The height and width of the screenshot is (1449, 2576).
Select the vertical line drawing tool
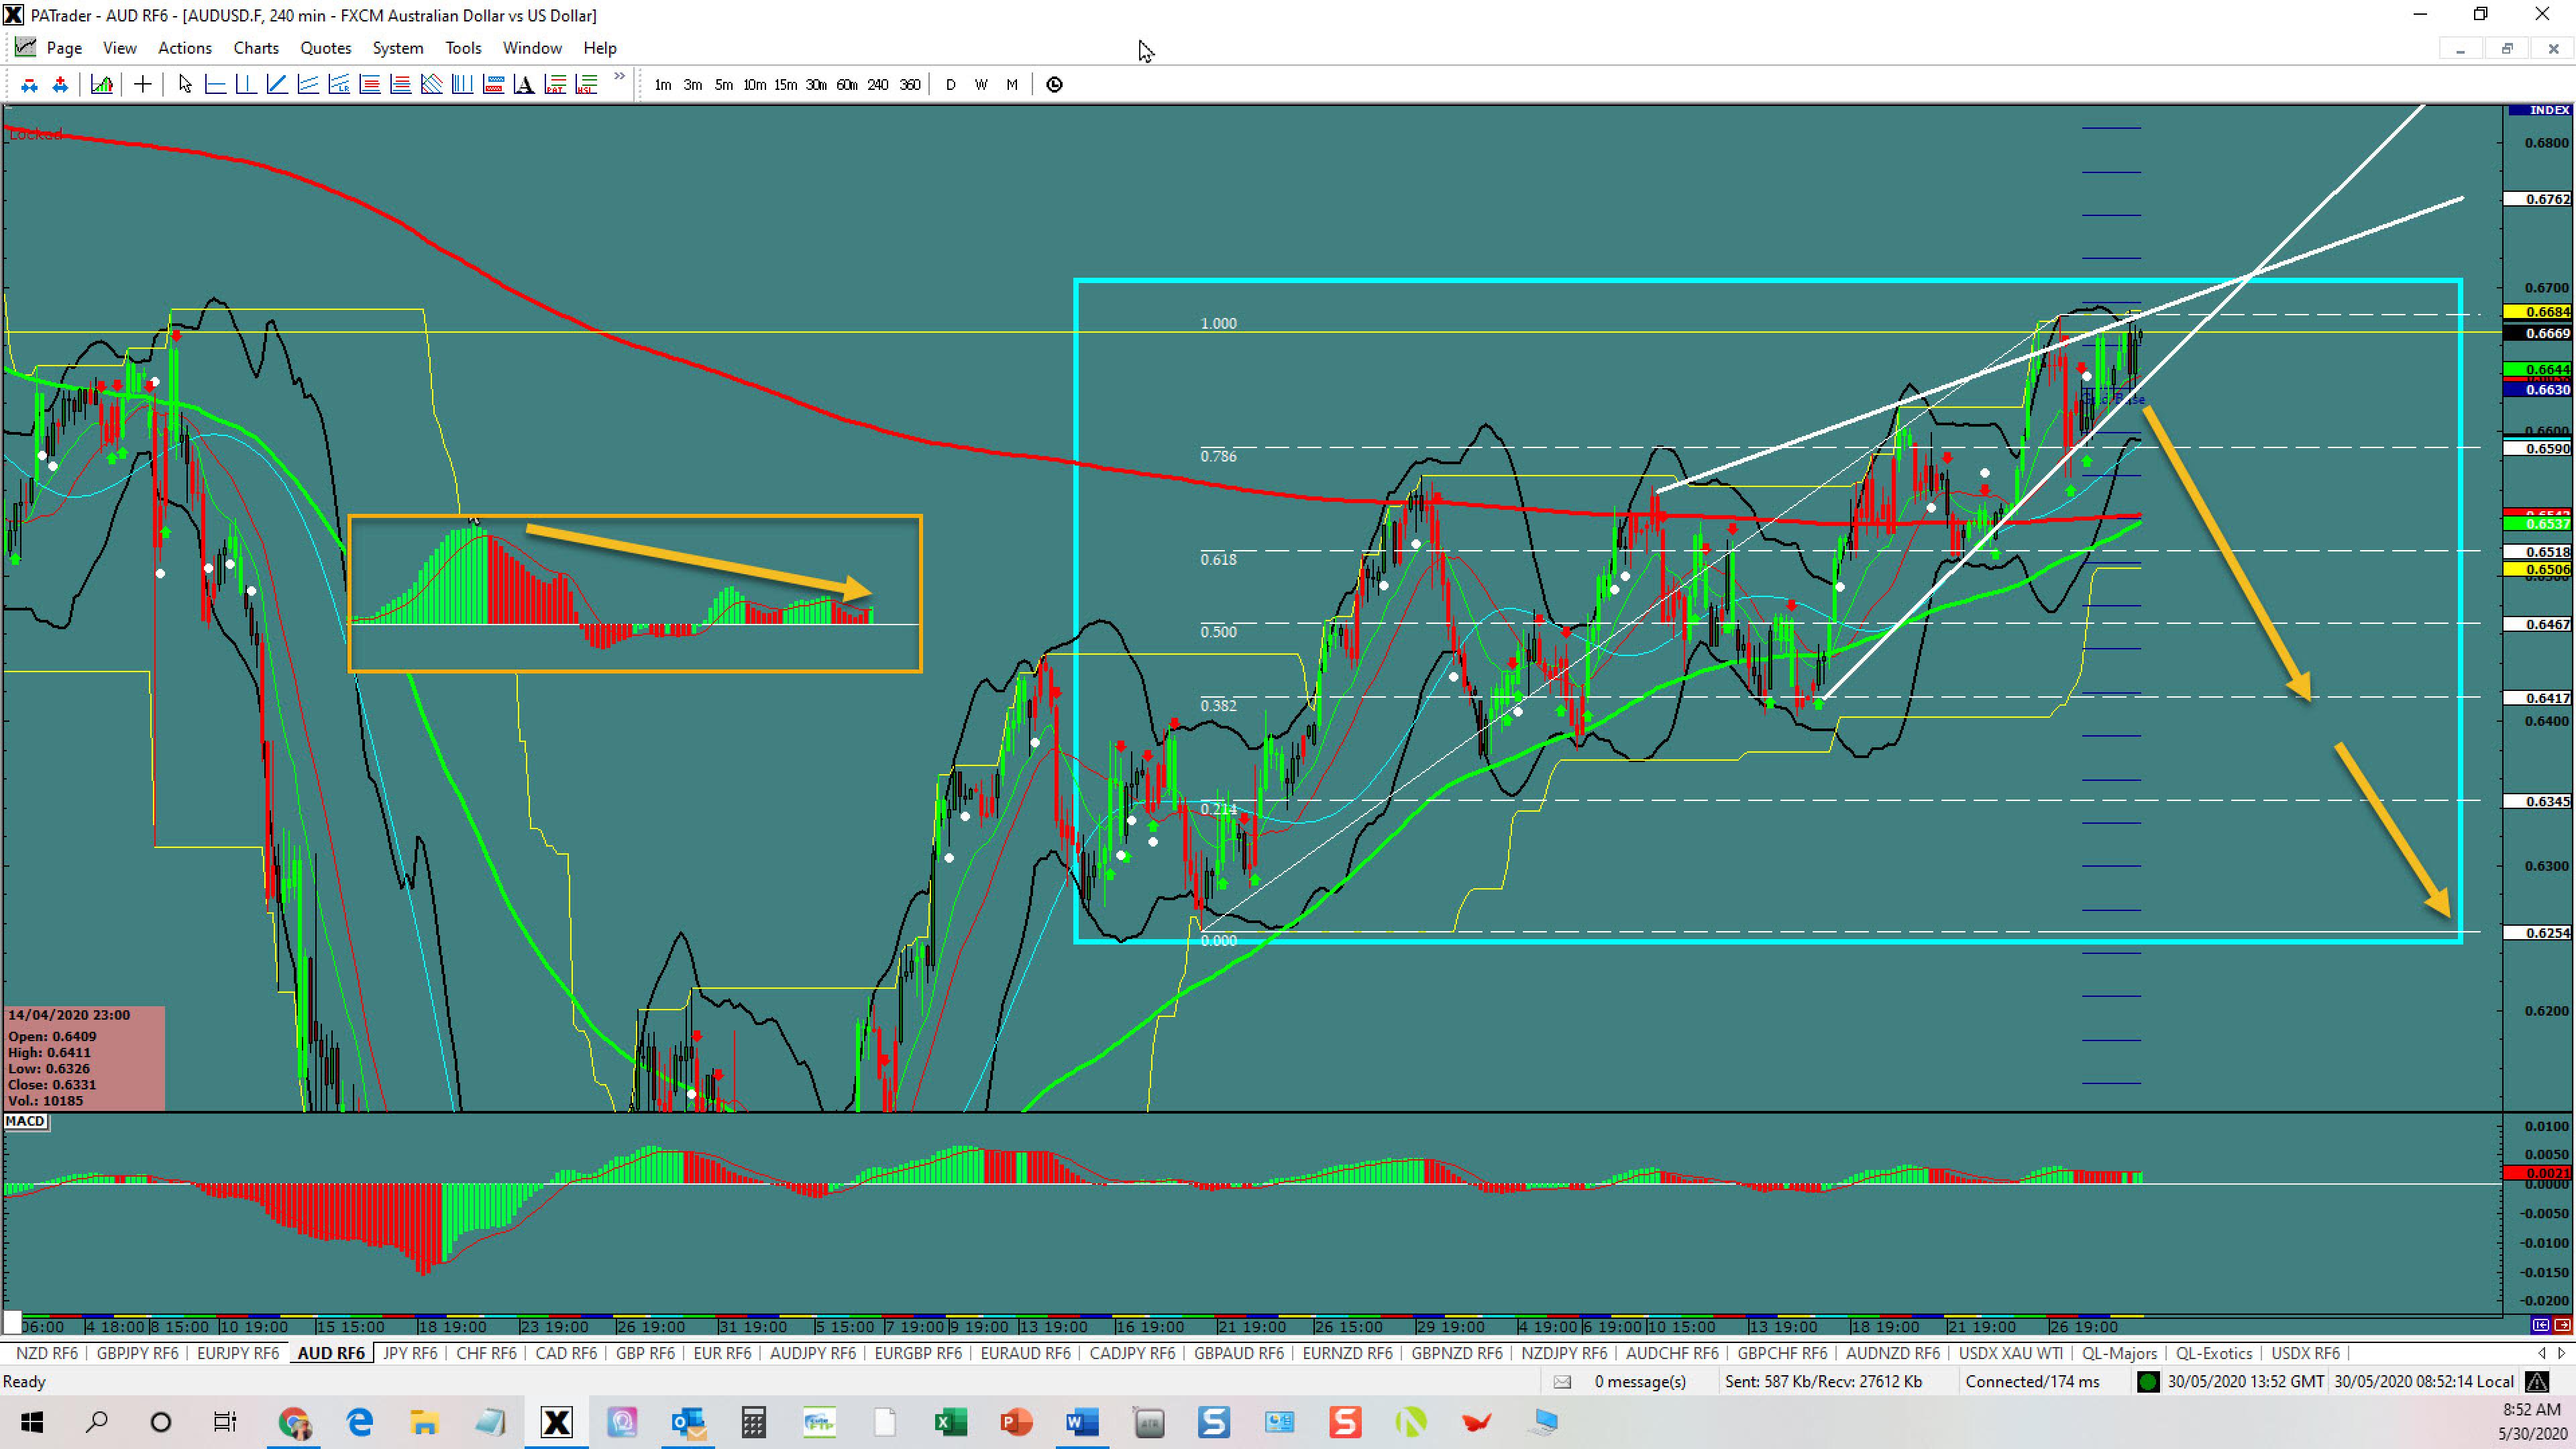tap(246, 85)
